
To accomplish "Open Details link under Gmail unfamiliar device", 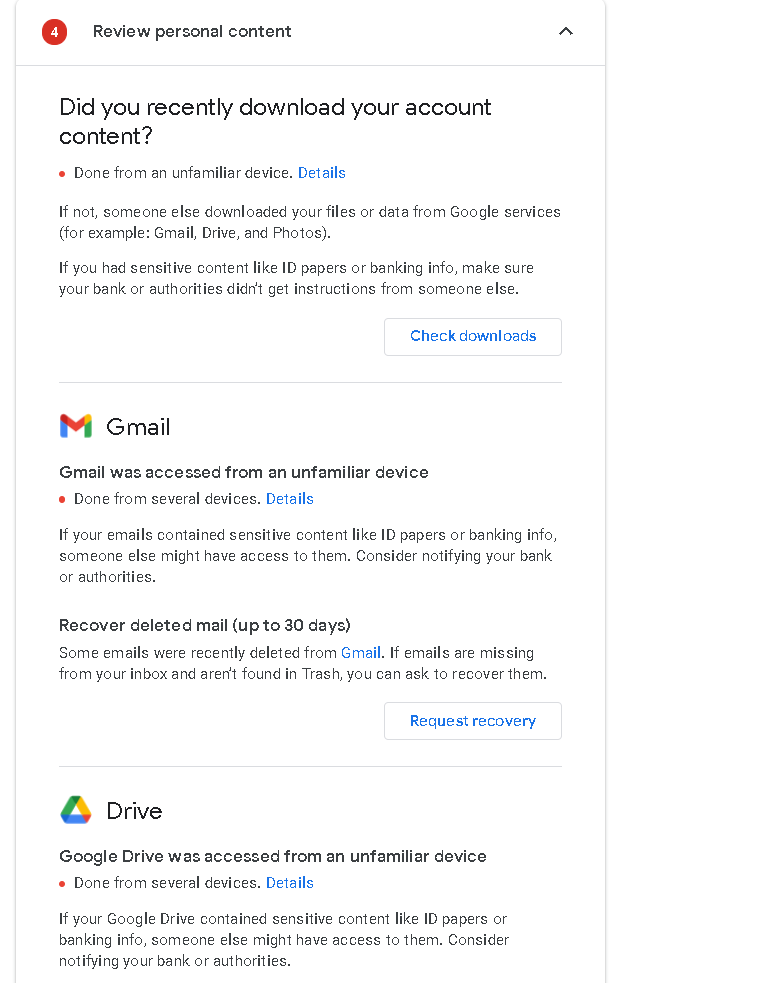I will [290, 499].
